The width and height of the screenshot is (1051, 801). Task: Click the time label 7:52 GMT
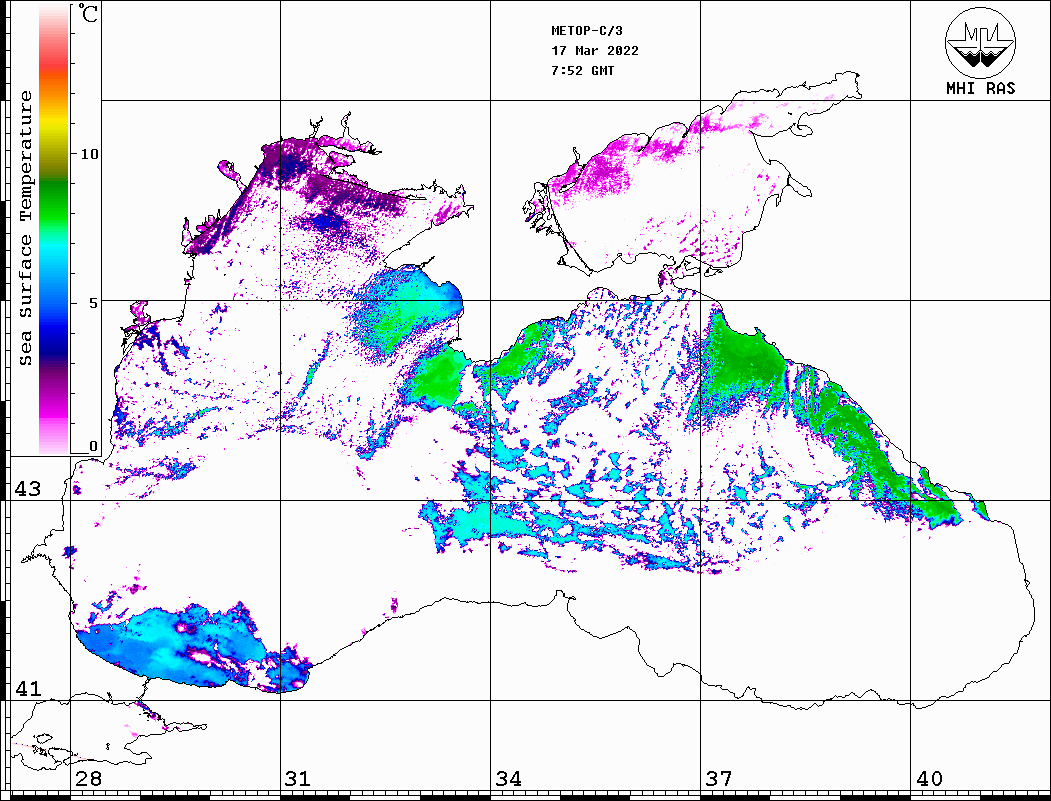click(582, 70)
